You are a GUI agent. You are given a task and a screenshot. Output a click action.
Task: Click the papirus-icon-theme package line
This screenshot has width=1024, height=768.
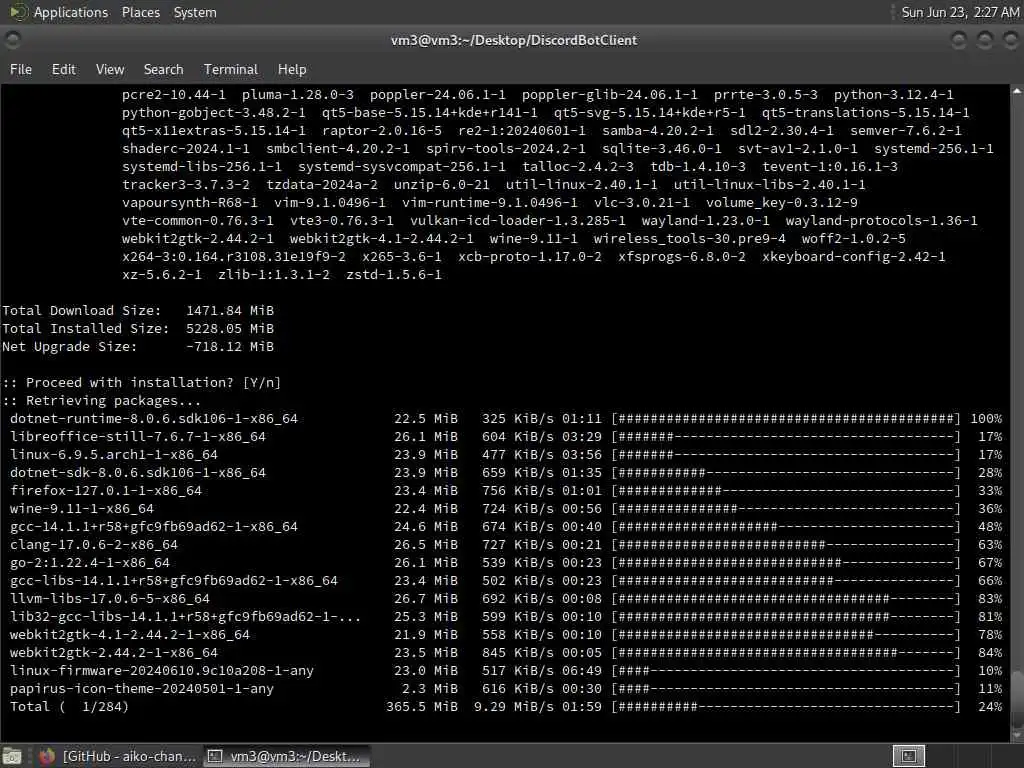[505, 689]
